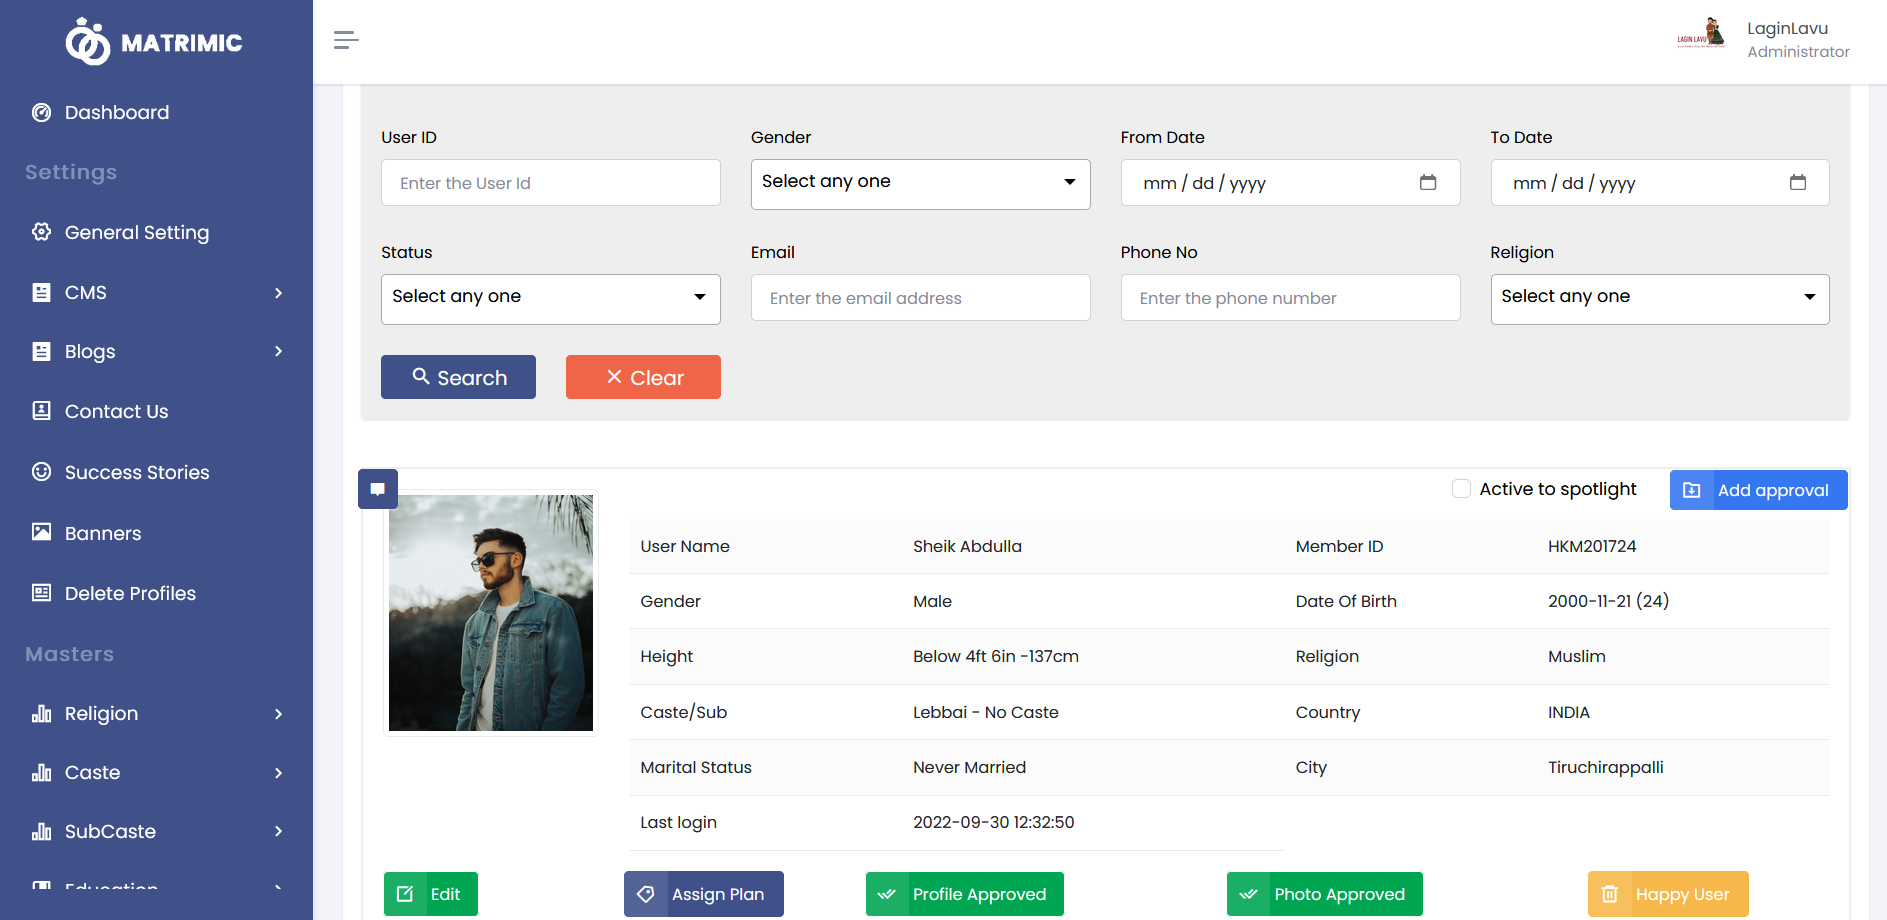Enable the Active to spotlight checkbox

1461,489
